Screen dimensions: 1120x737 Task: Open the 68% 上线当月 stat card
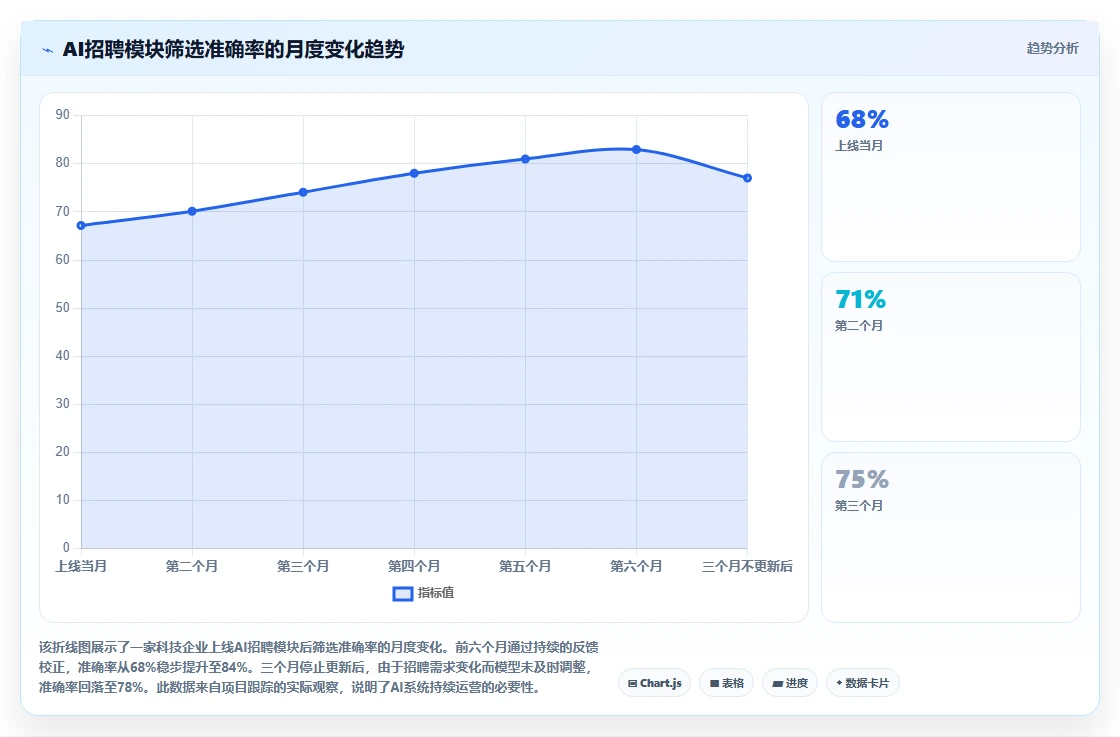click(951, 177)
